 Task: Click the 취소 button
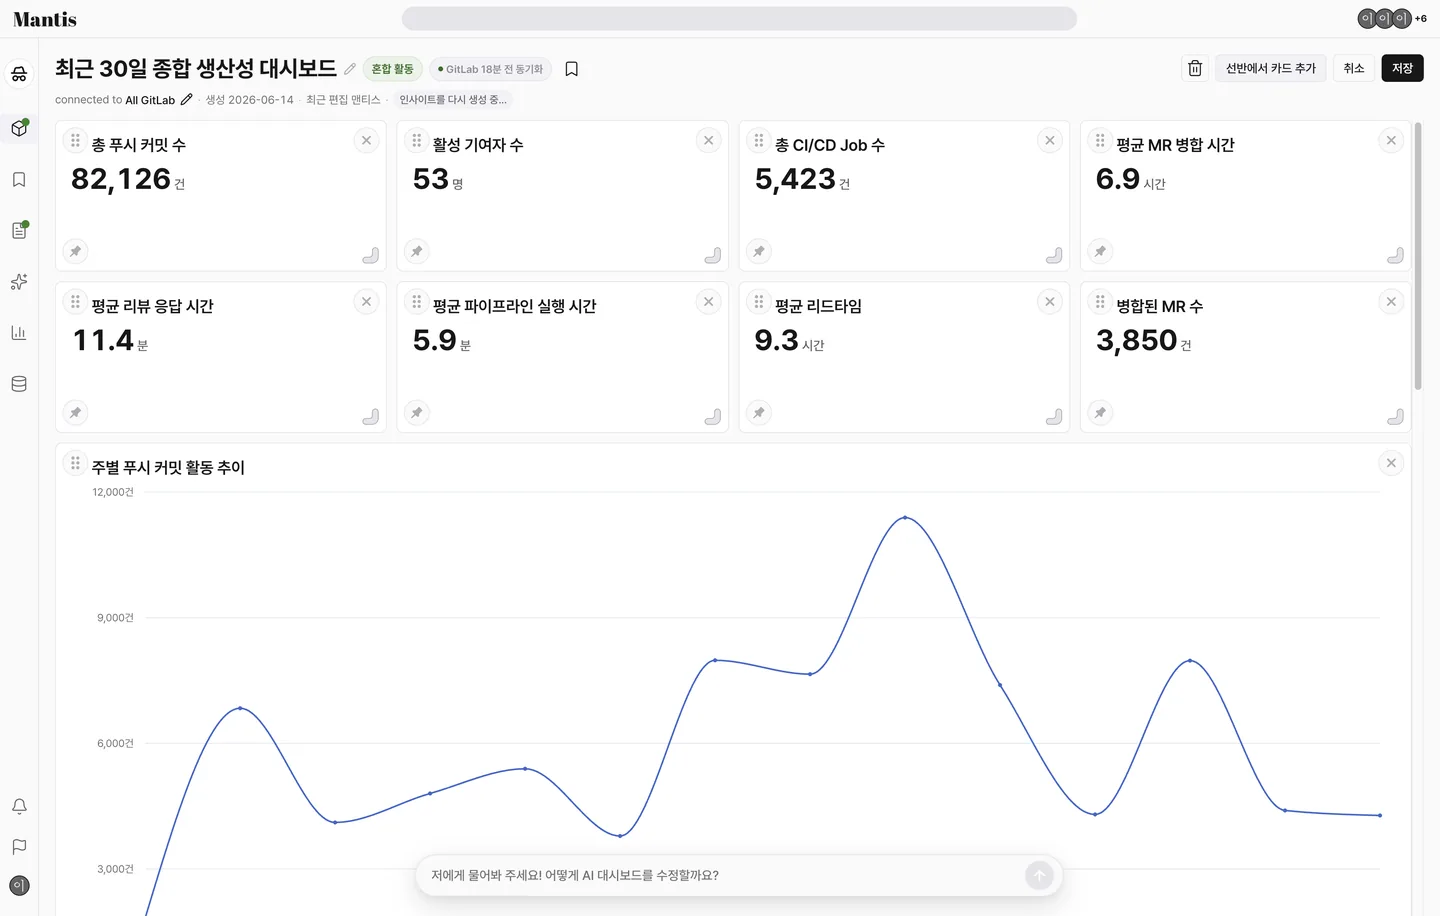tap(1354, 68)
